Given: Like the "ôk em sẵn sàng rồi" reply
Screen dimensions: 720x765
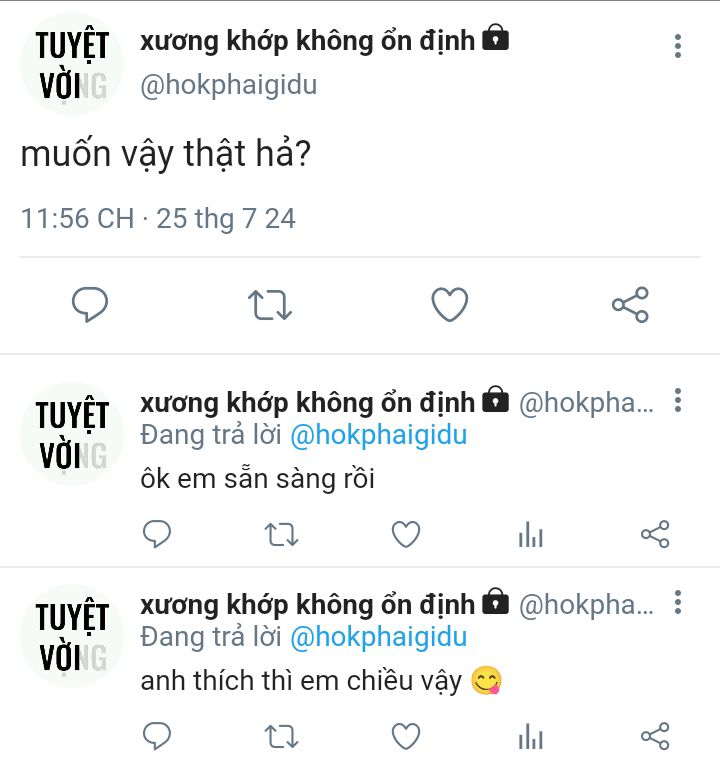Looking at the screenshot, I should tap(405, 535).
